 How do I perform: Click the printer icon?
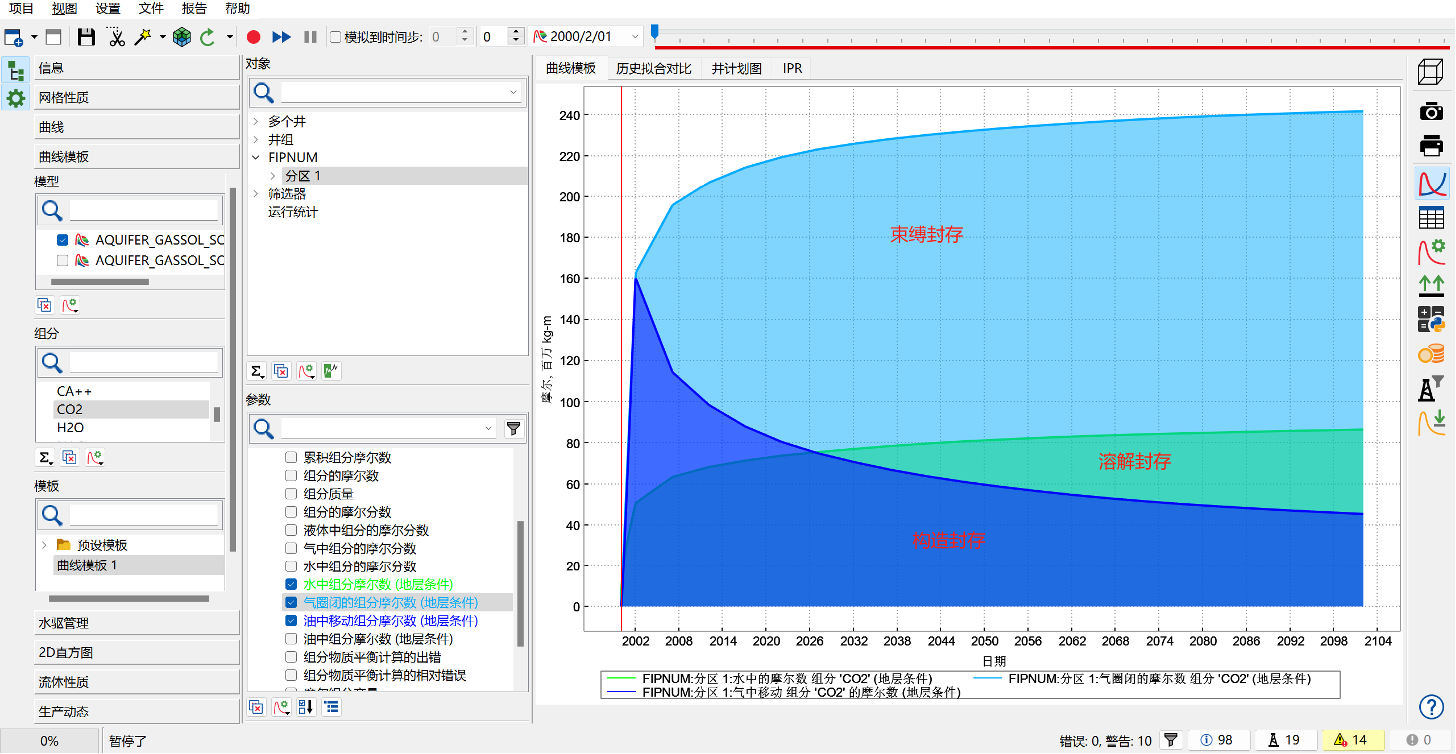coord(1432,147)
